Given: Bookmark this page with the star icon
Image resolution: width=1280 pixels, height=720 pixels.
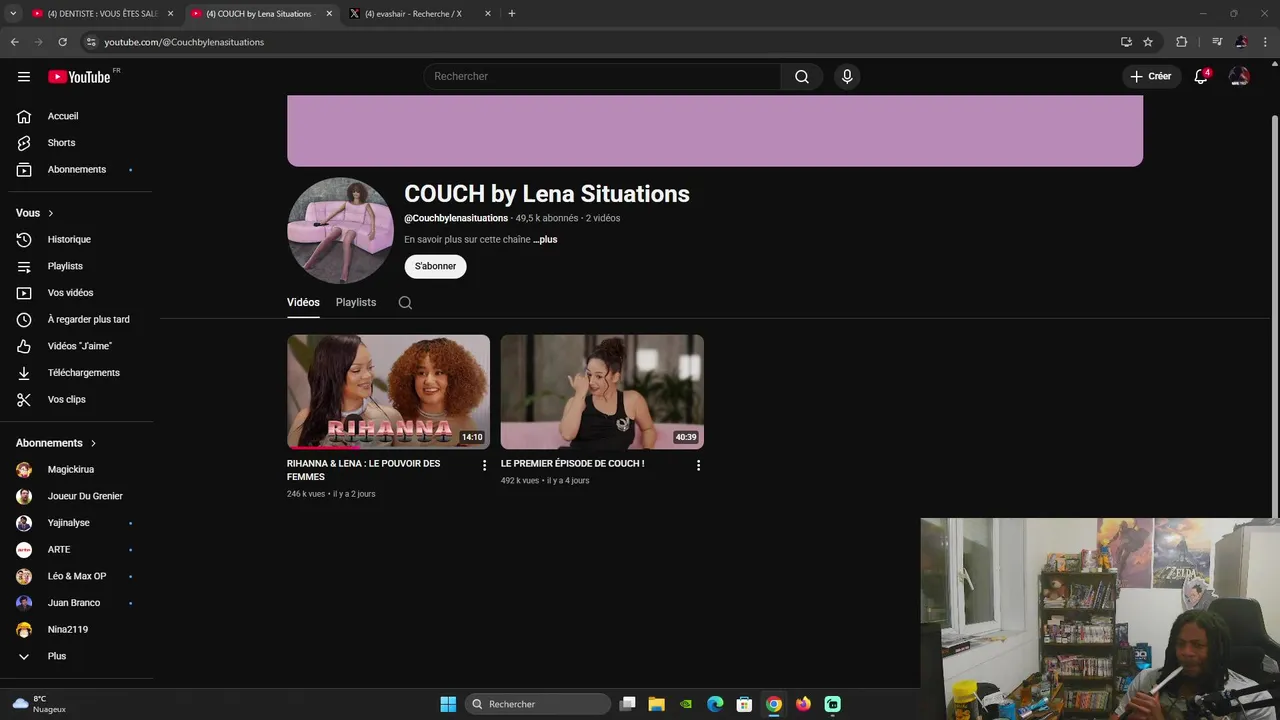Looking at the screenshot, I should [x=1148, y=42].
